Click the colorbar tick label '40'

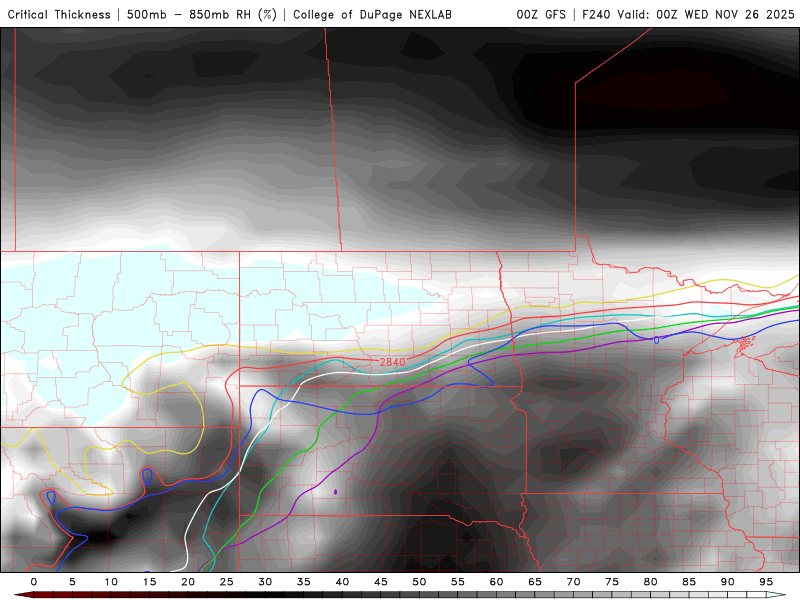pyautogui.click(x=342, y=582)
